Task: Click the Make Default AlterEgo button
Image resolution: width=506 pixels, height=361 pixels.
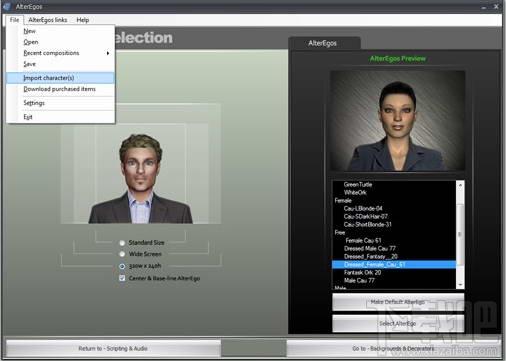Action: click(x=398, y=302)
